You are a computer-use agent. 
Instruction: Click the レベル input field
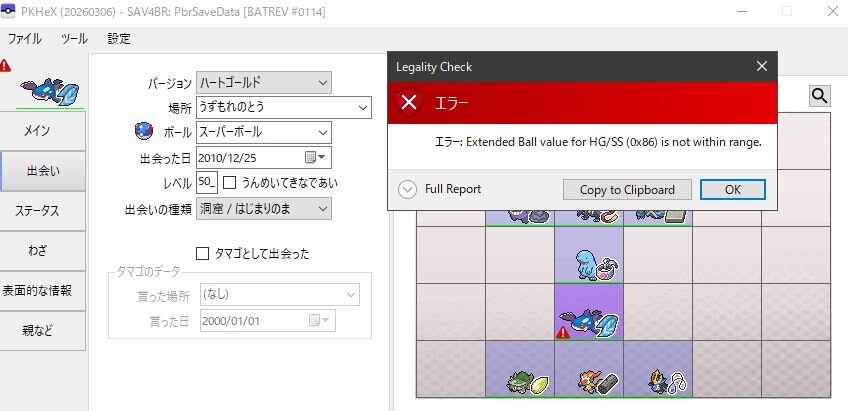point(206,182)
